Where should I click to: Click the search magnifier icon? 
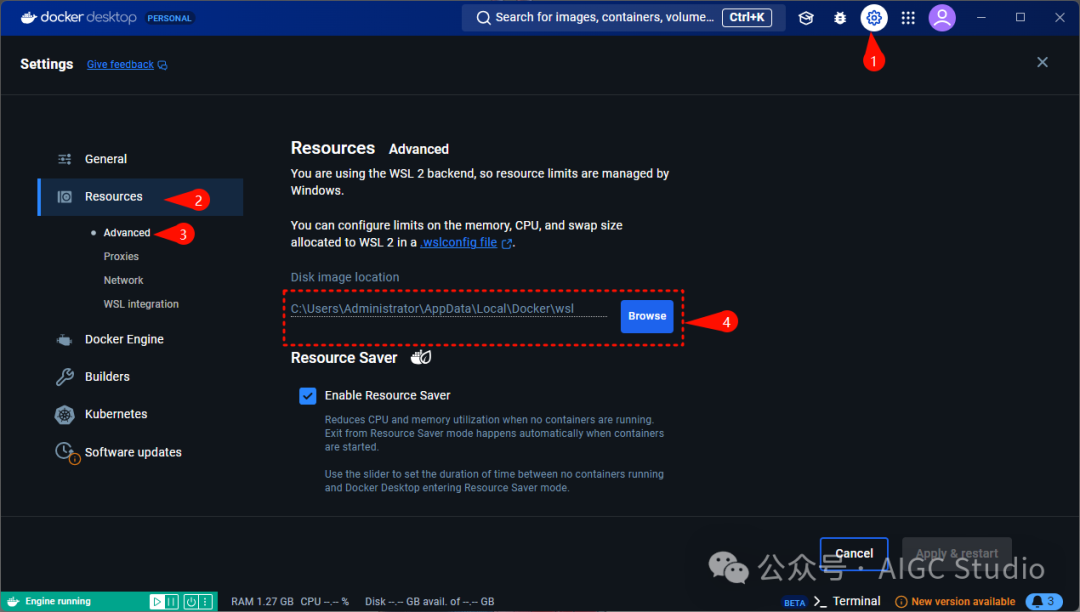(484, 18)
